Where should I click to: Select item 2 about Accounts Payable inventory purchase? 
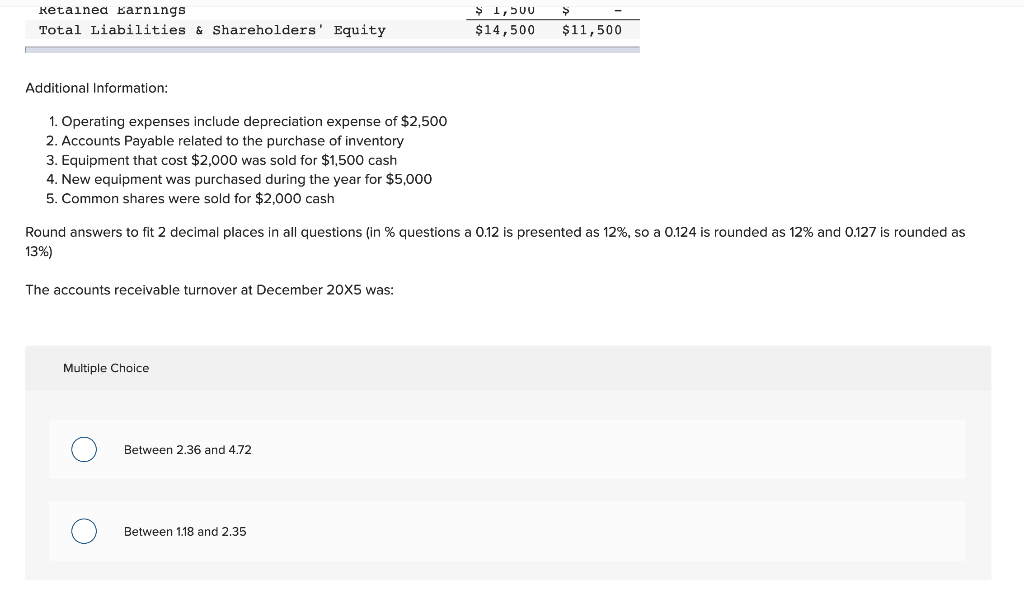[x=232, y=141]
